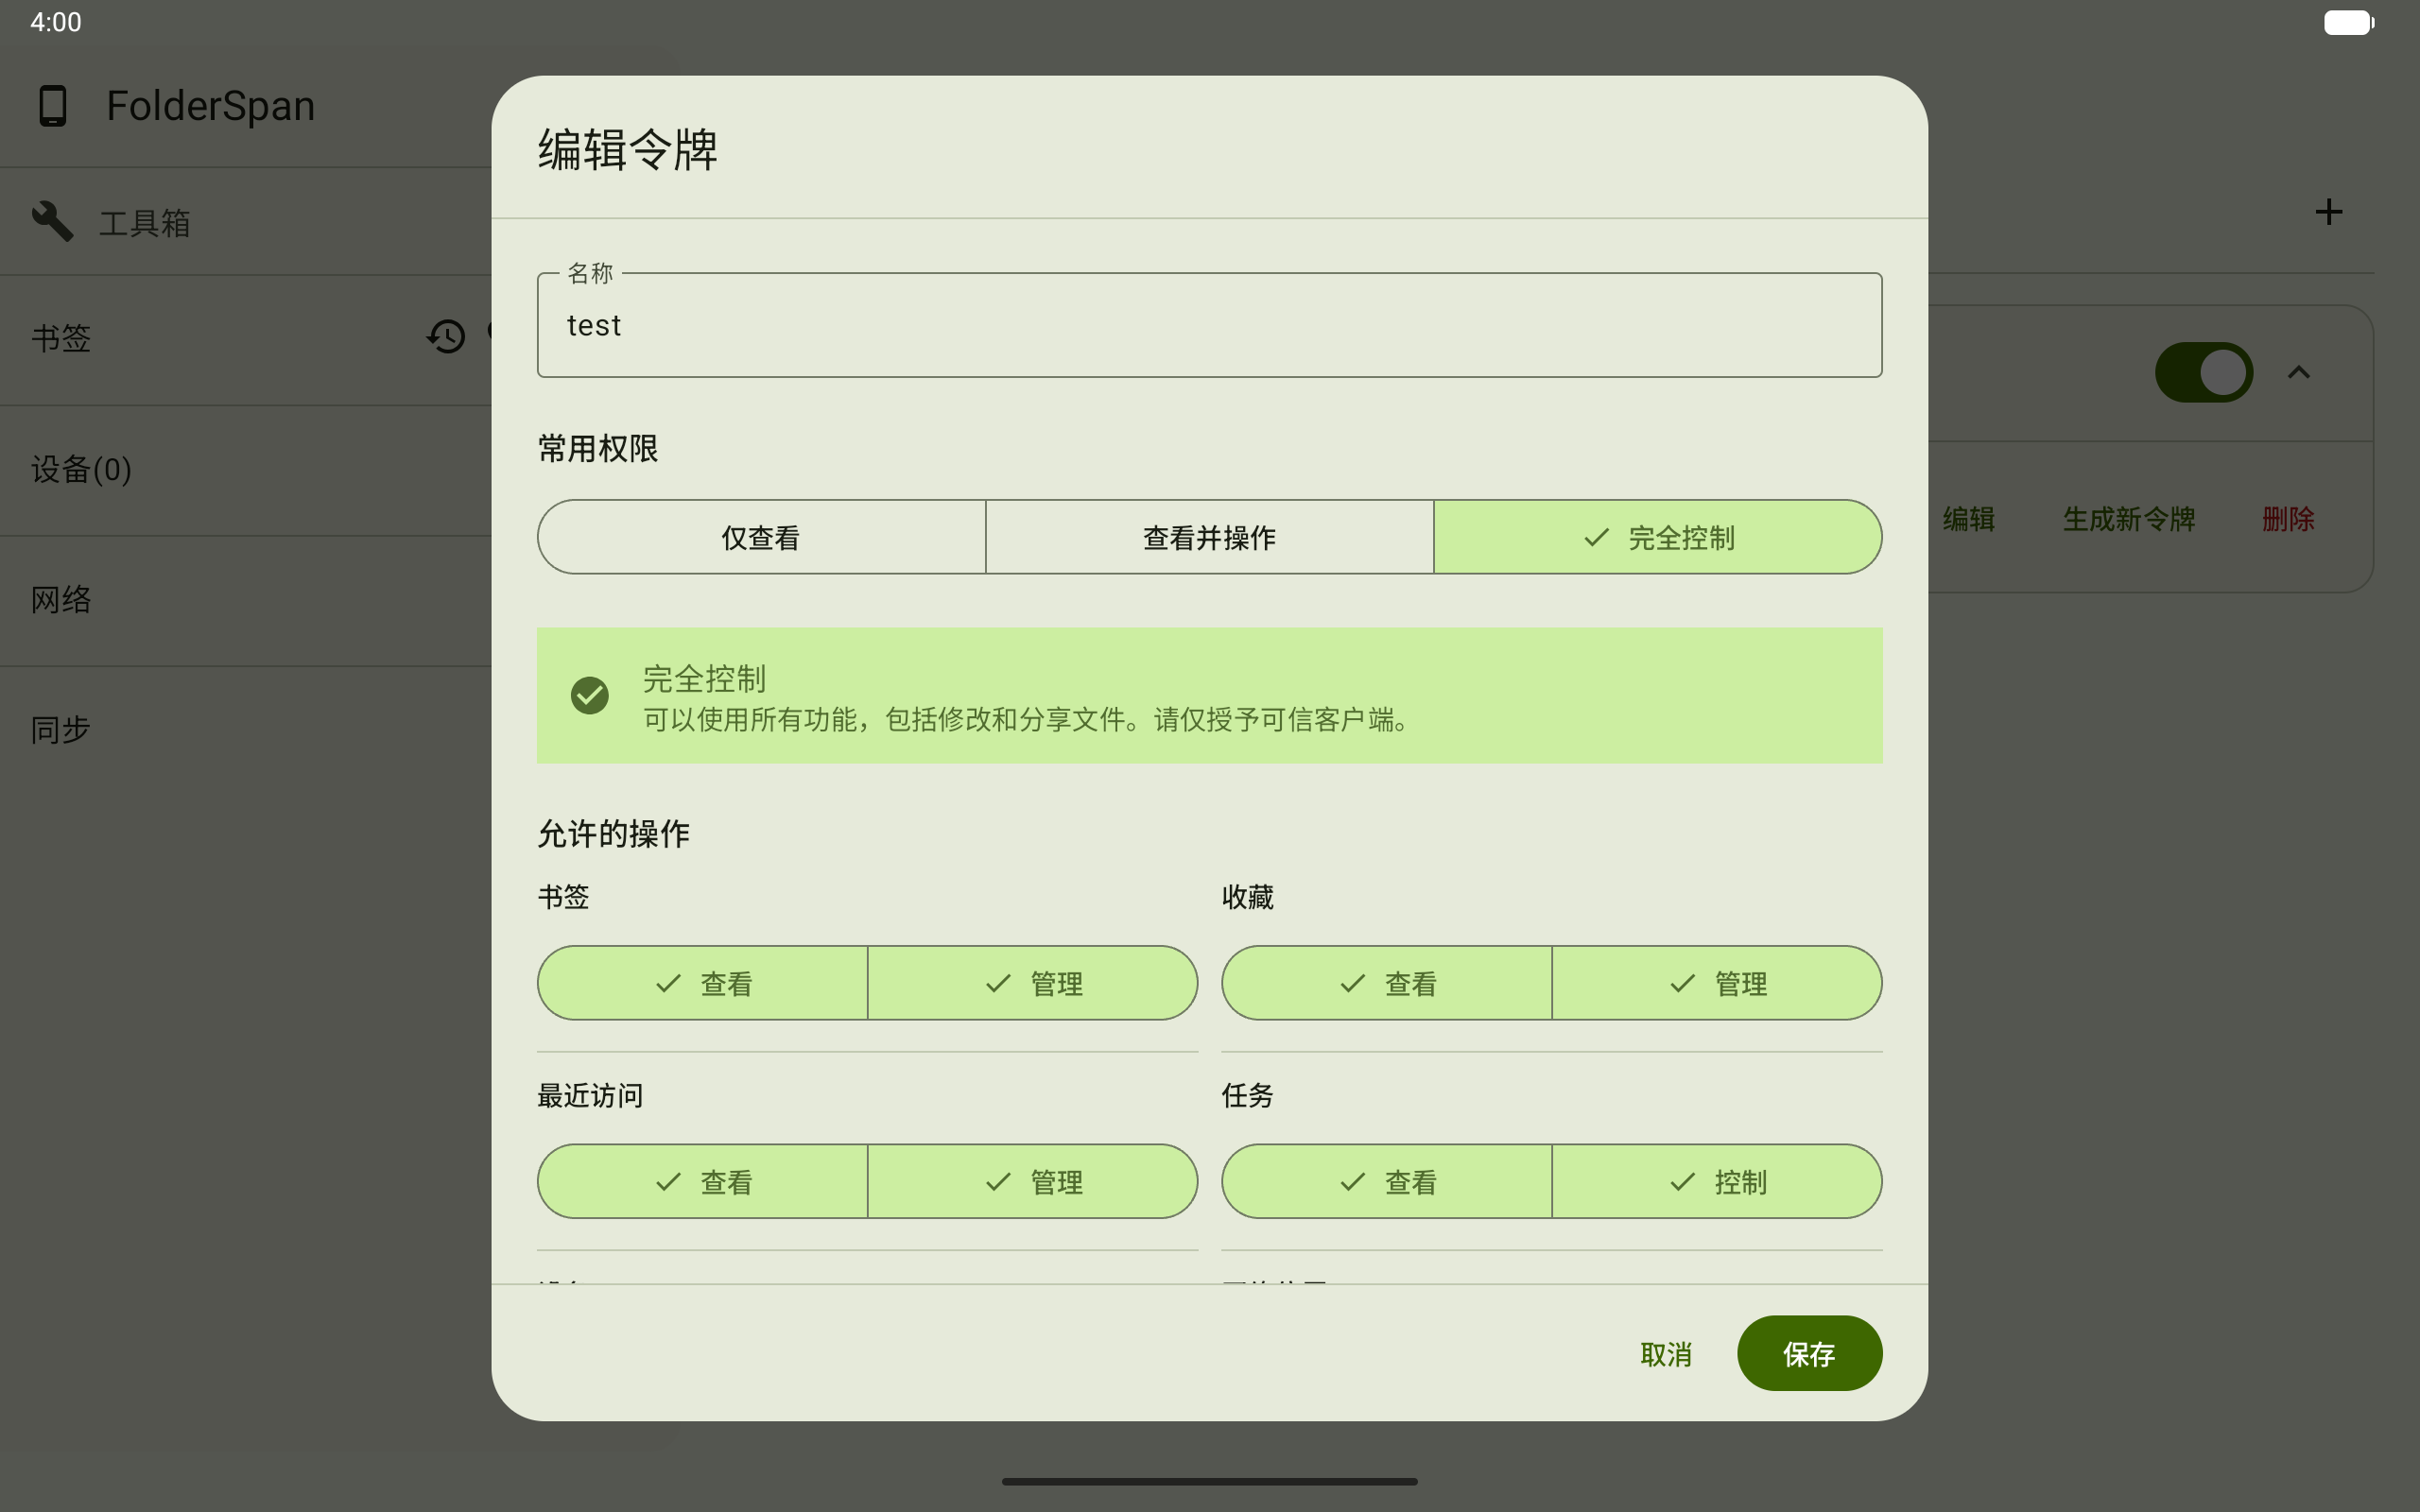
Task: Focus the 名称 input field
Action: click(1209, 325)
